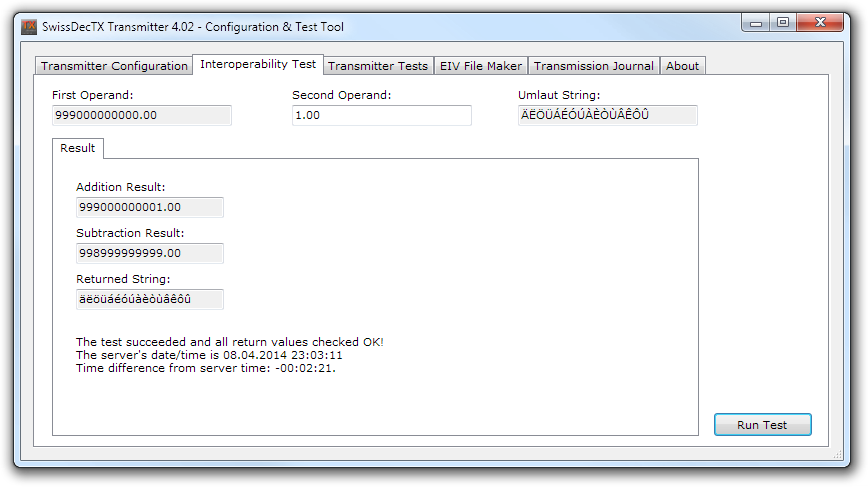Click the test succeeded status message
The height and width of the screenshot is (487, 868).
pyautogui.click(x=229, y=342)
